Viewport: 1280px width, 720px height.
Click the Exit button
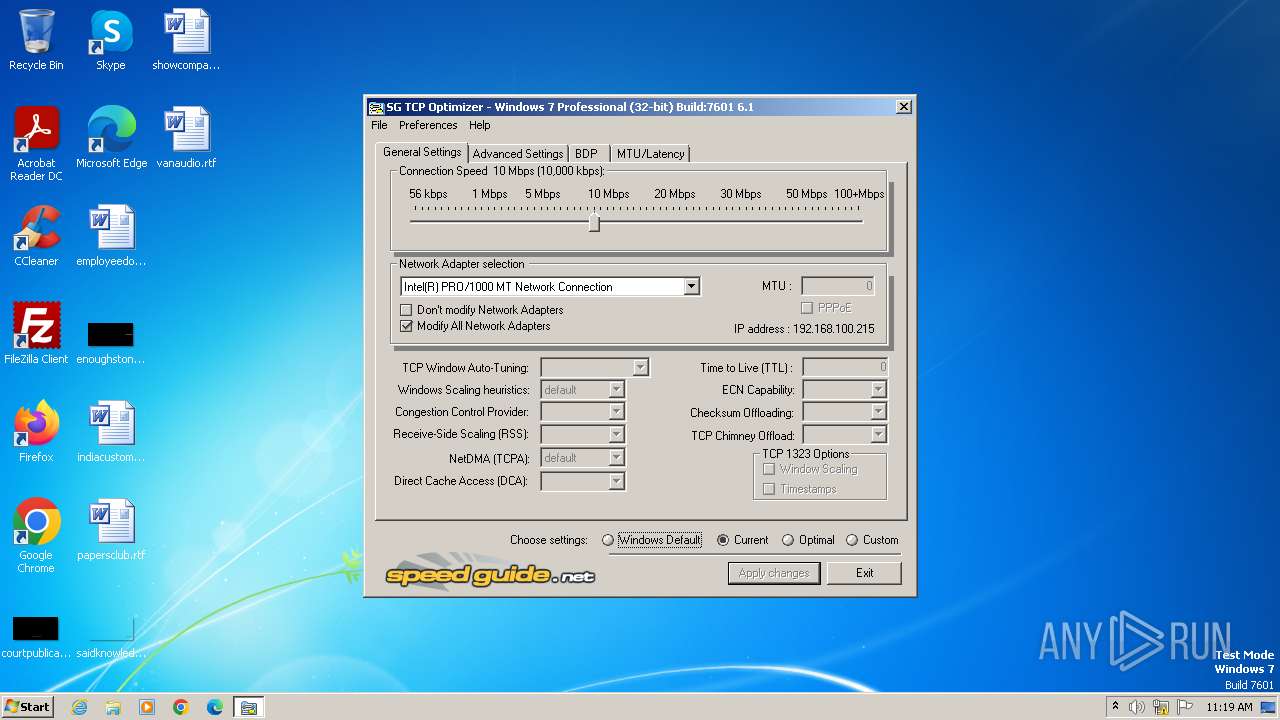point(864,573)
